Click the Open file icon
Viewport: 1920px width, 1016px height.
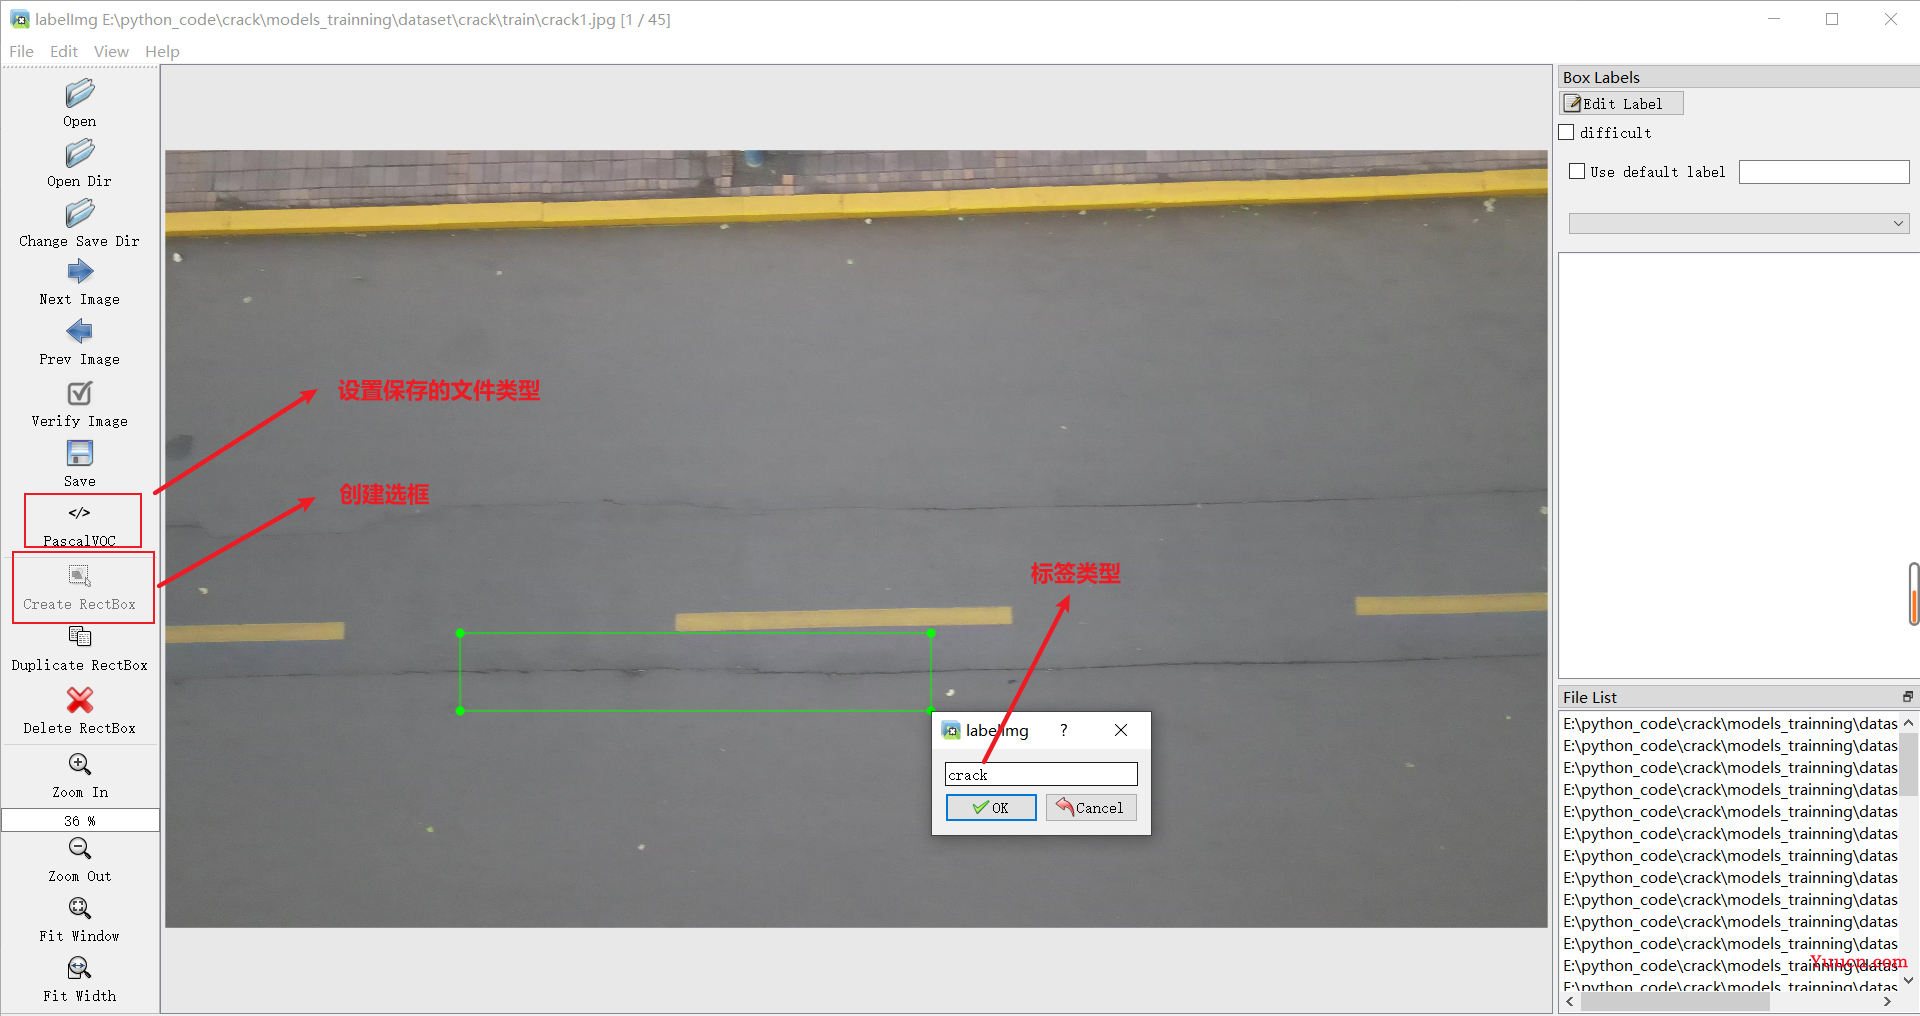tap(80, 93)
